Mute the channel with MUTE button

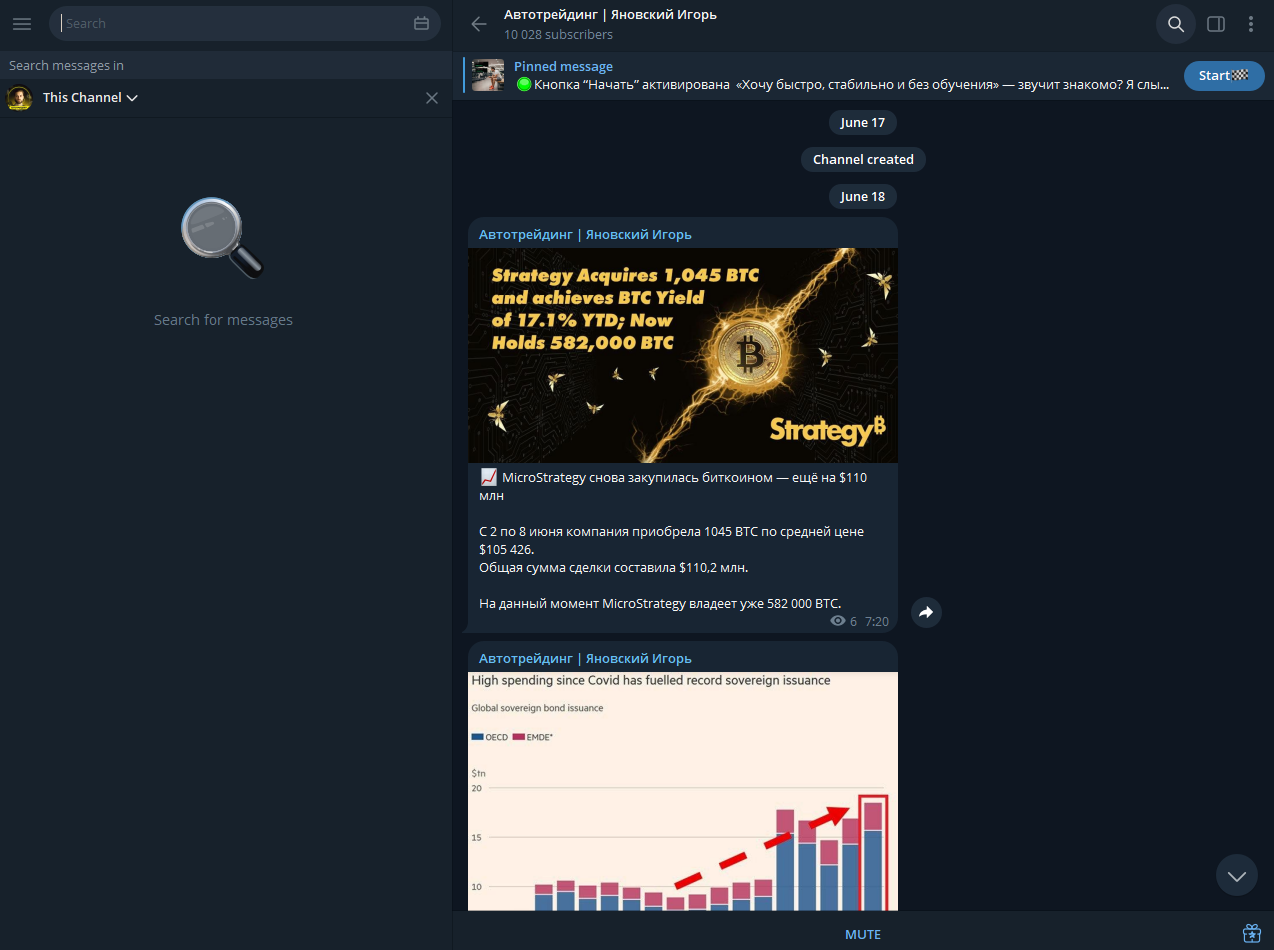tap(862, 934)
